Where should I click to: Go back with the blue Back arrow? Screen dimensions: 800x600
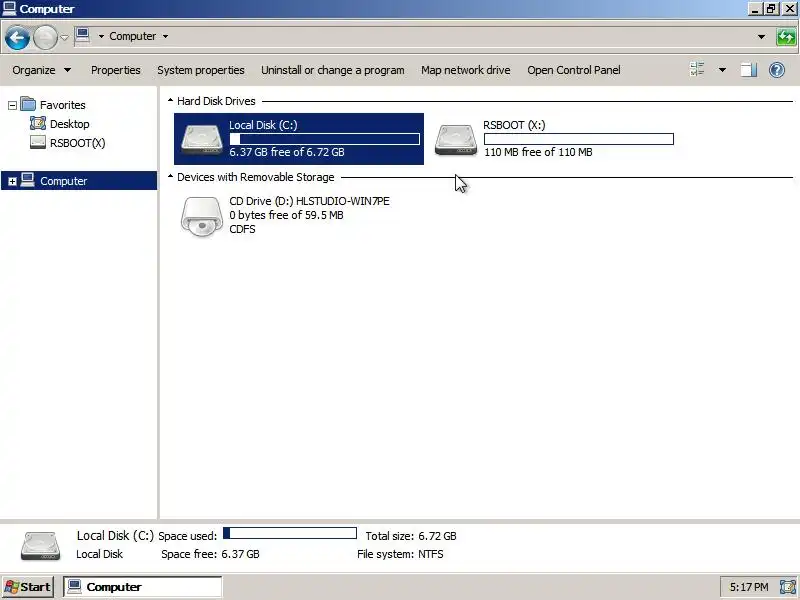[x=17, y=38]
